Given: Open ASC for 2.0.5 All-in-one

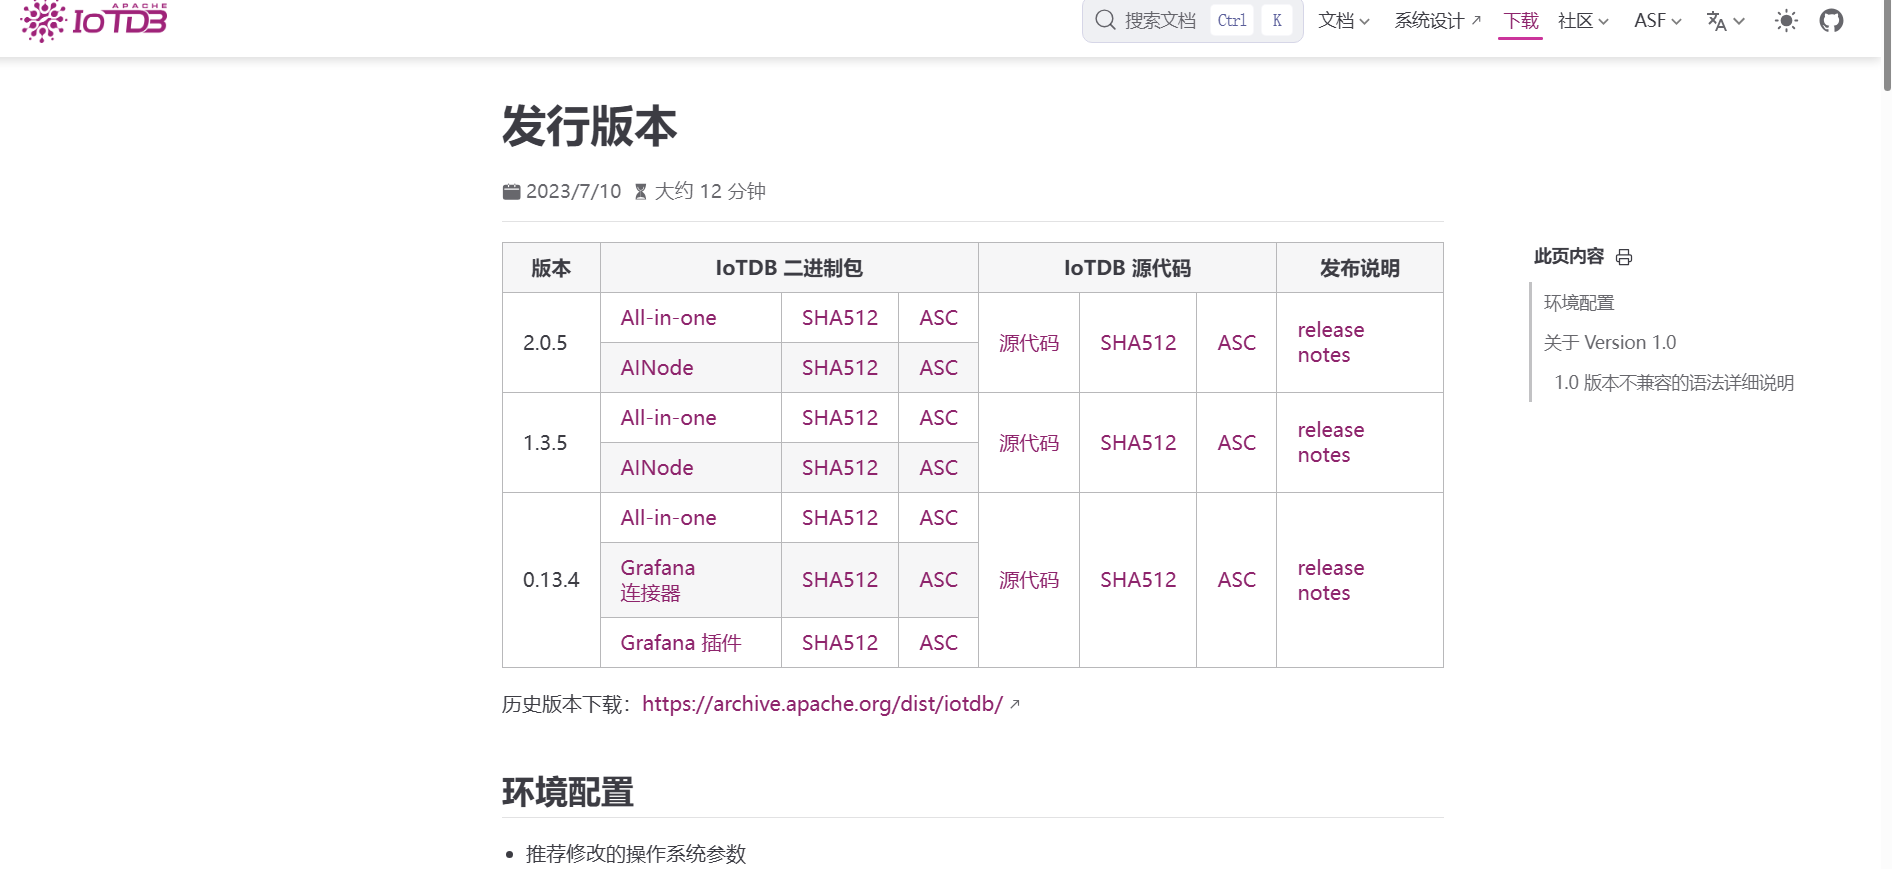Looking at the screenshot, I should (x=938, y=318).
